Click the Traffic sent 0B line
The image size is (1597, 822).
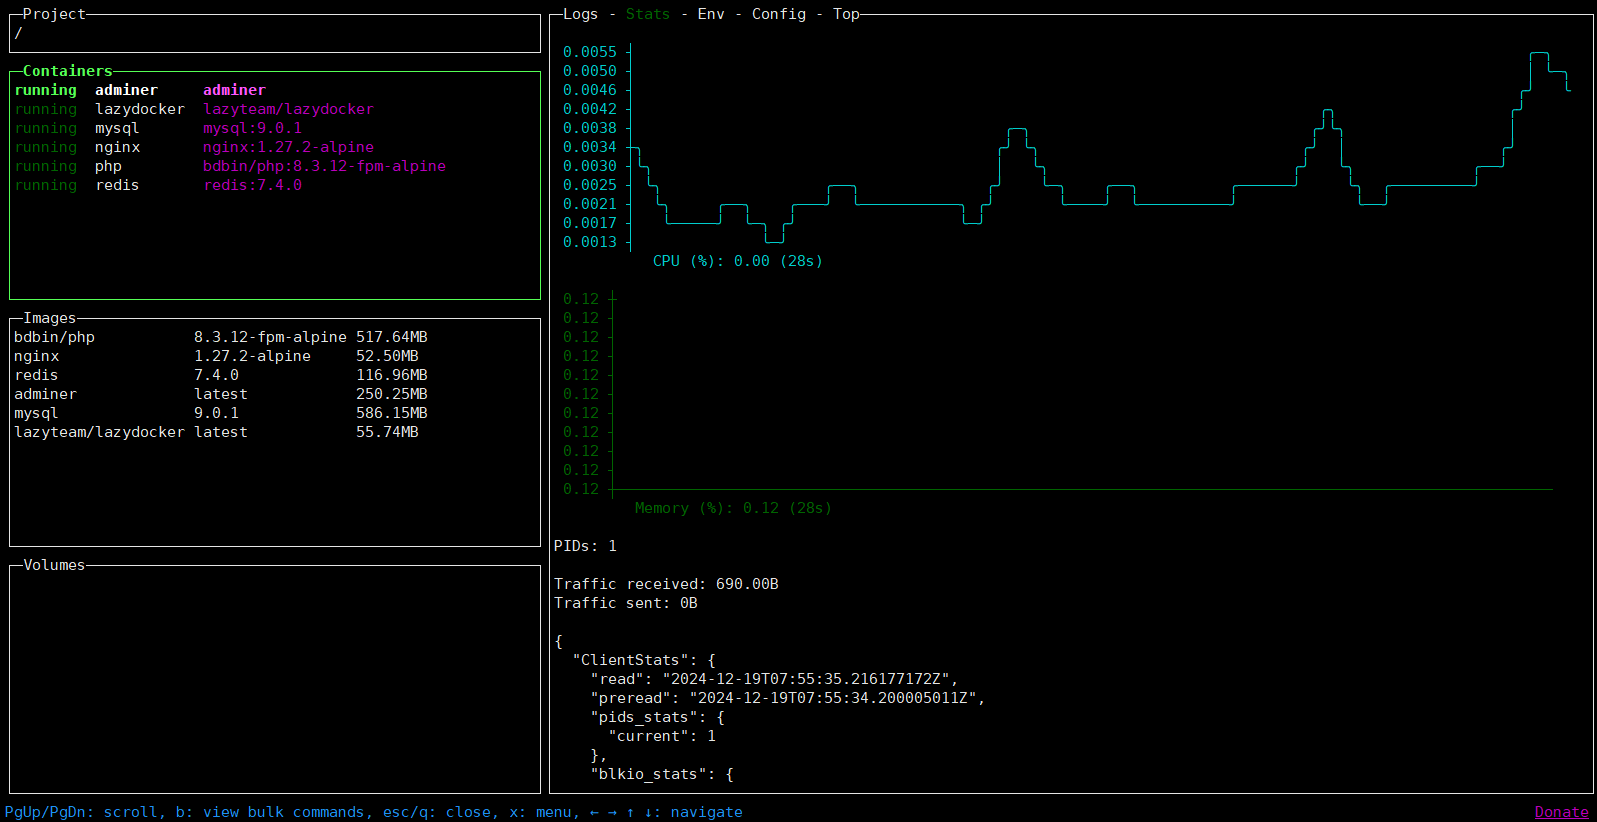click(626, 603)
